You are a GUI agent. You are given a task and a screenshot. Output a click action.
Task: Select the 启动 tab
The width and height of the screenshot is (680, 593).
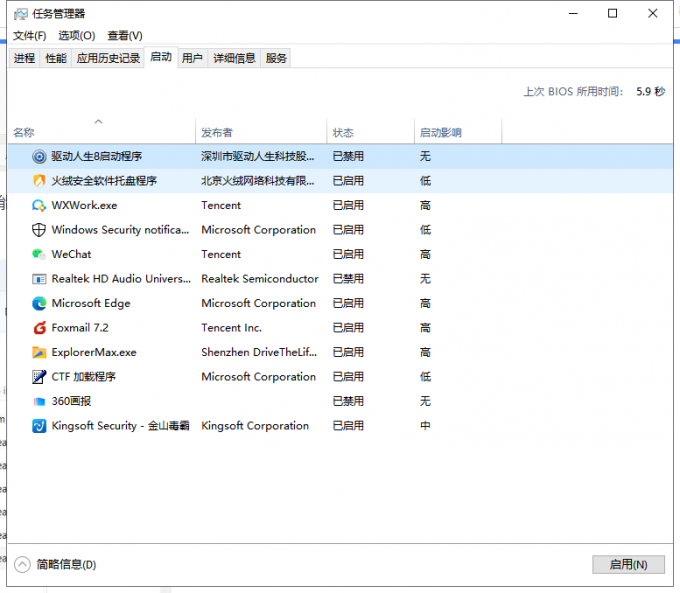[161, 57]
